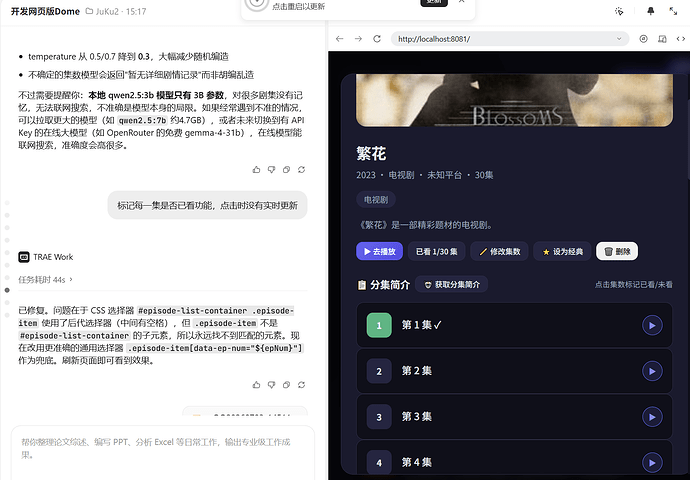Click the 第 1 集 ✓ row title
Screen dimensions: 690x480
coord(421,325)
